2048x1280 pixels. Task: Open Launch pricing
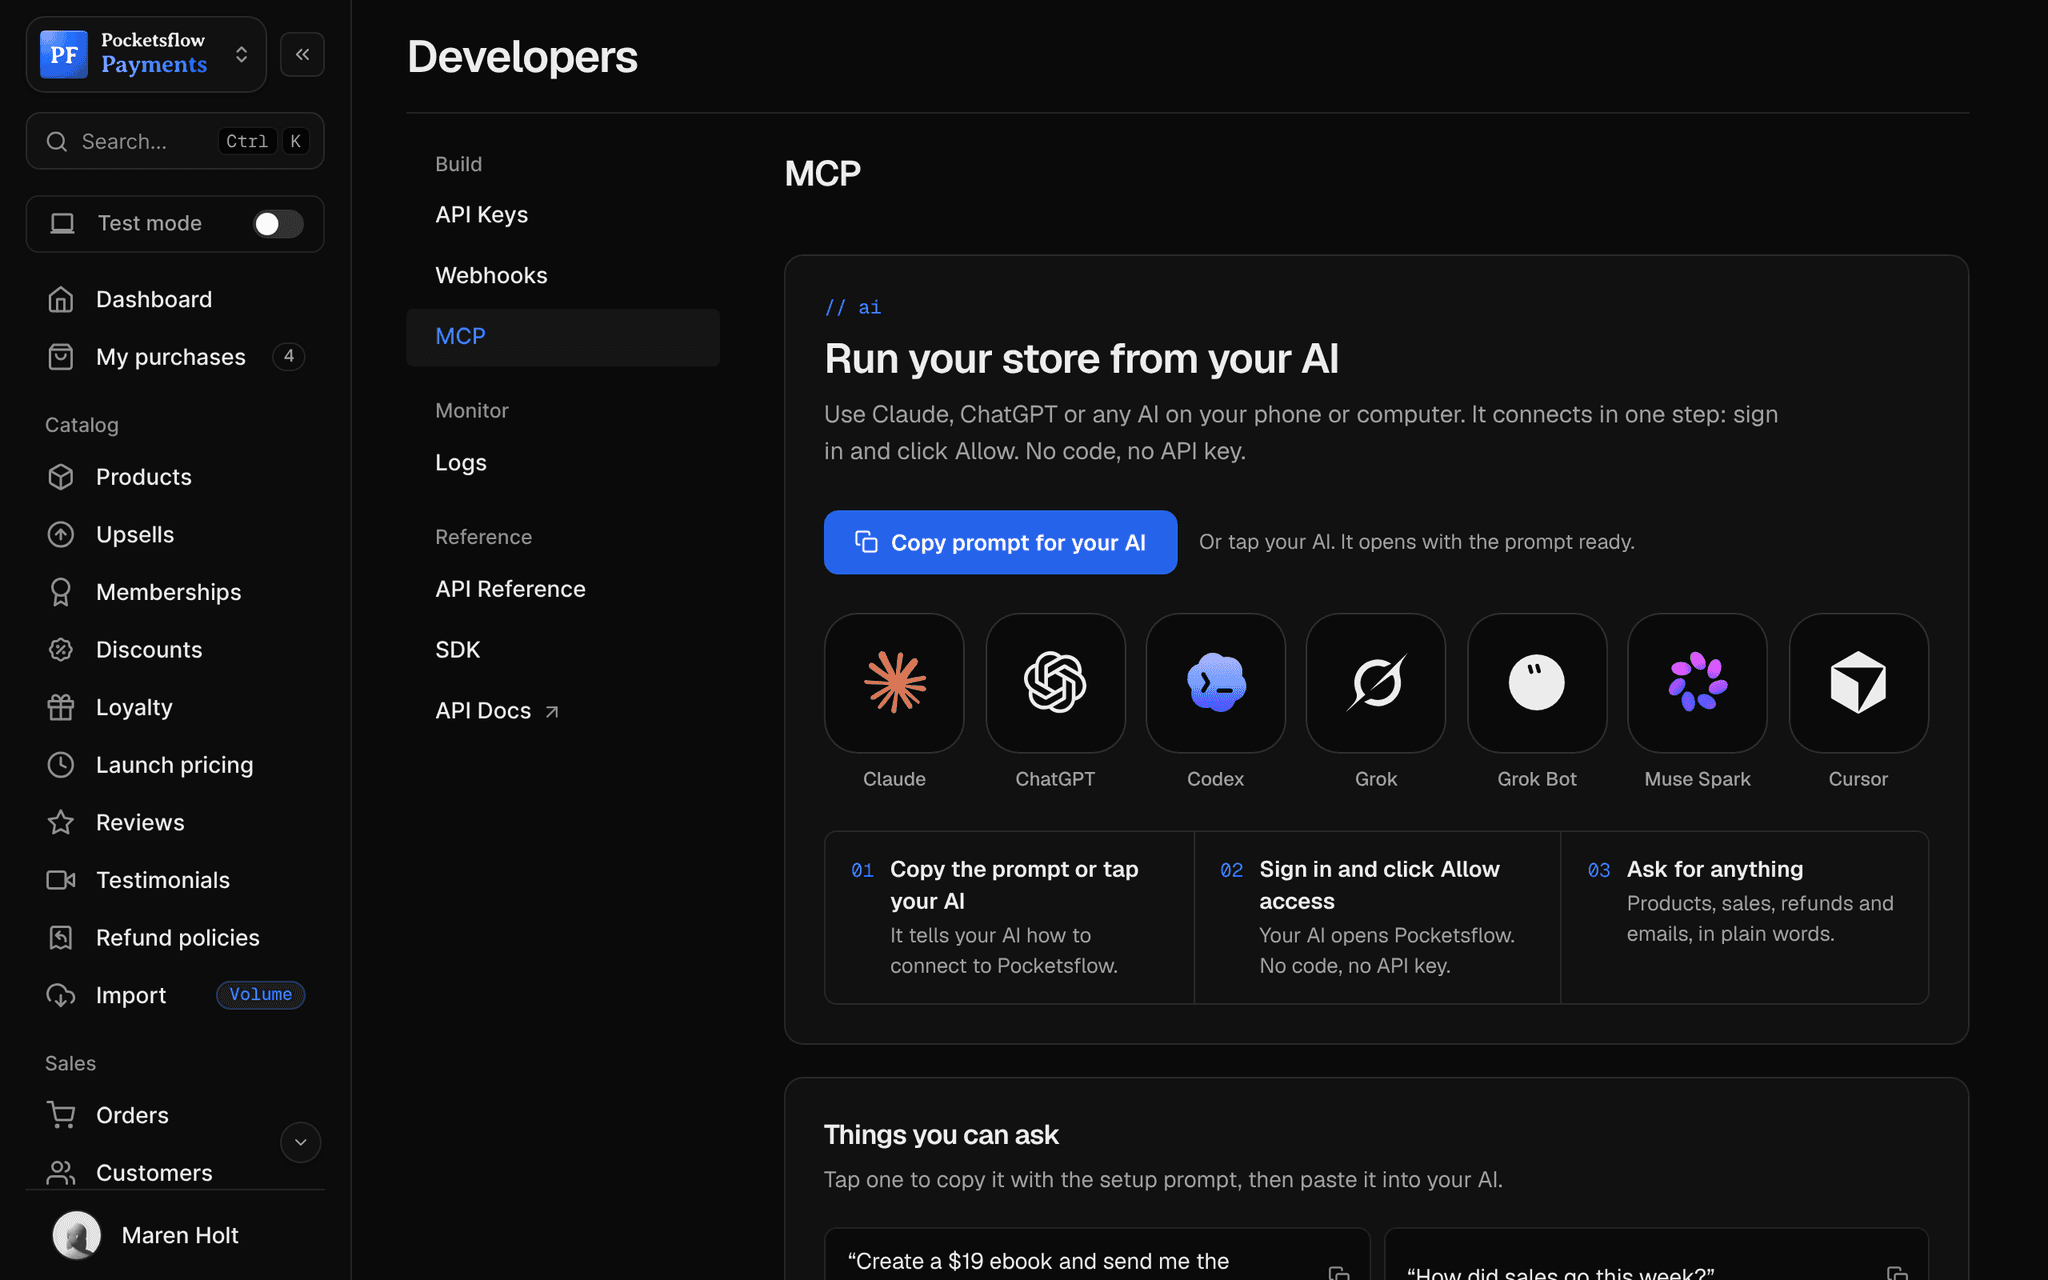tap(175, 765)
